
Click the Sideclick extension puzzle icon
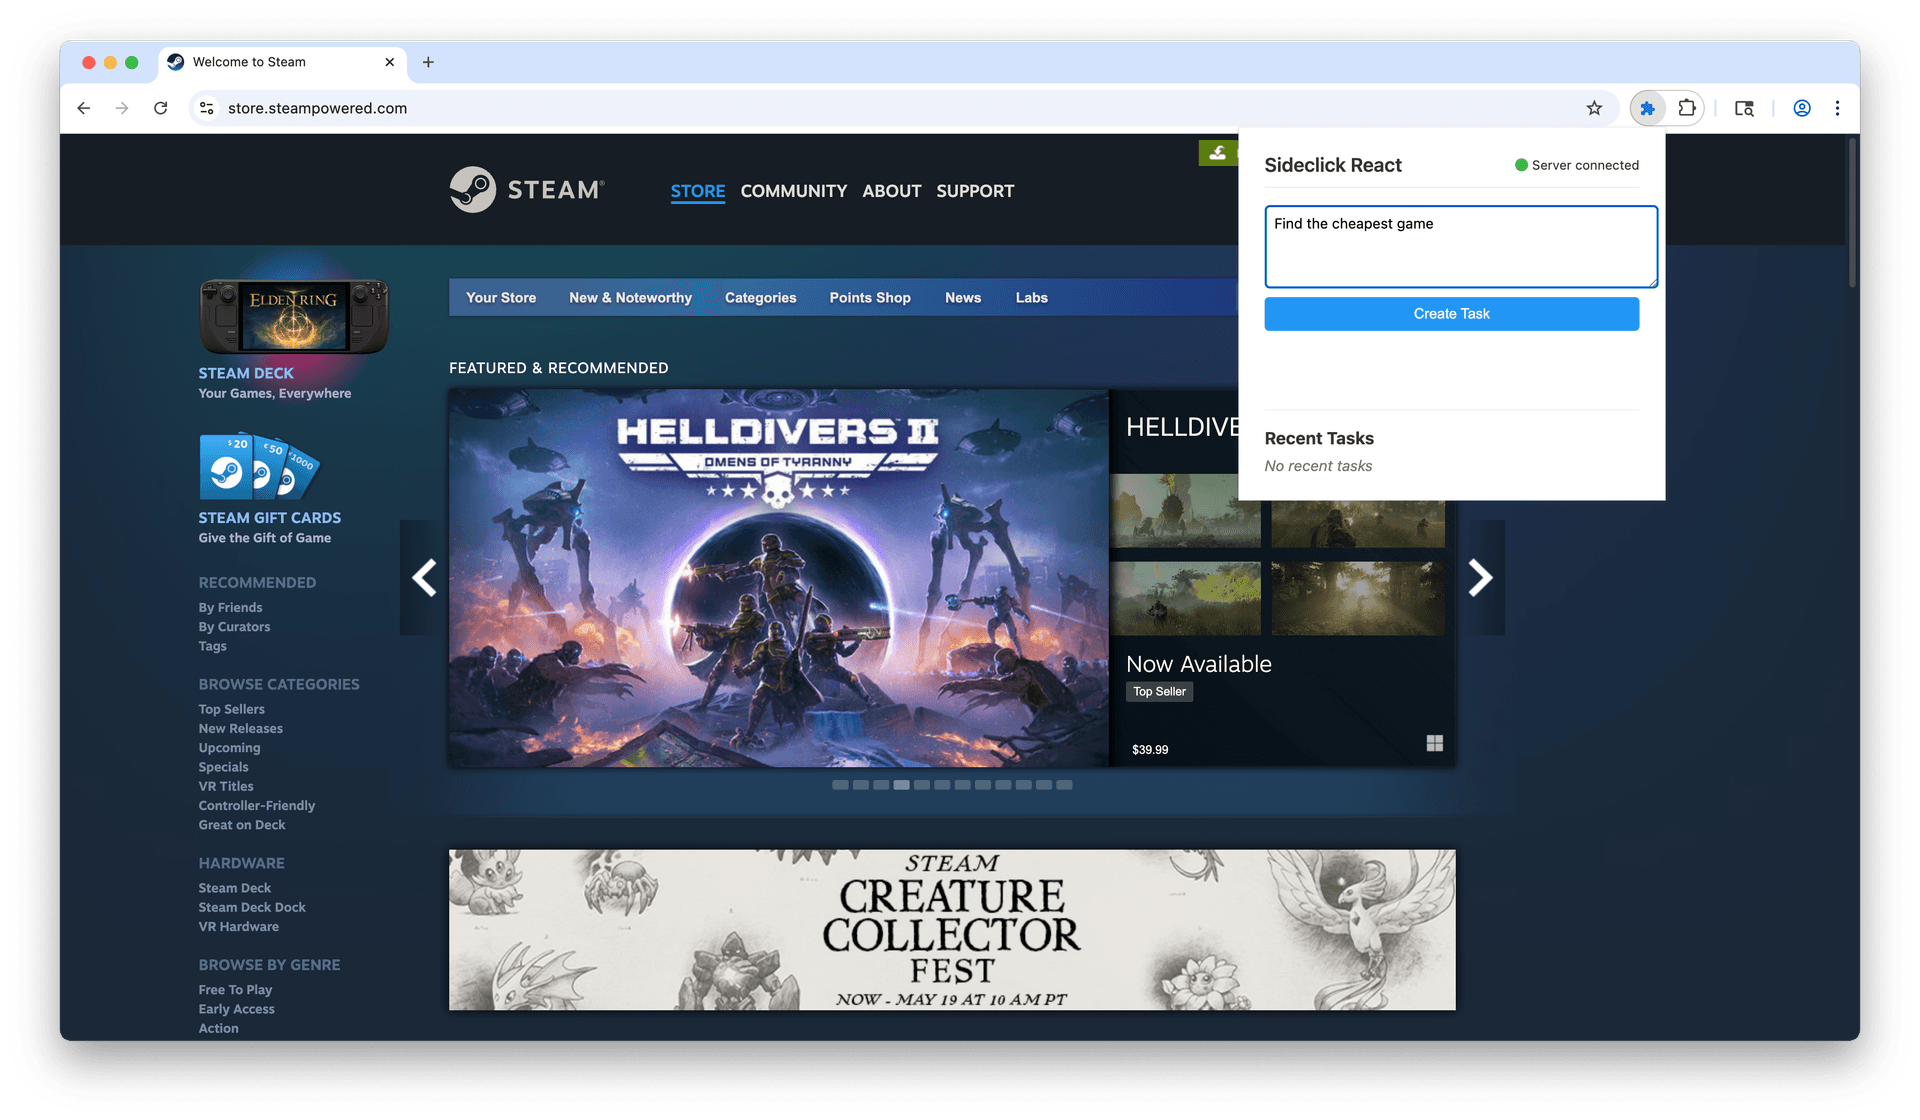(1647, 108)
